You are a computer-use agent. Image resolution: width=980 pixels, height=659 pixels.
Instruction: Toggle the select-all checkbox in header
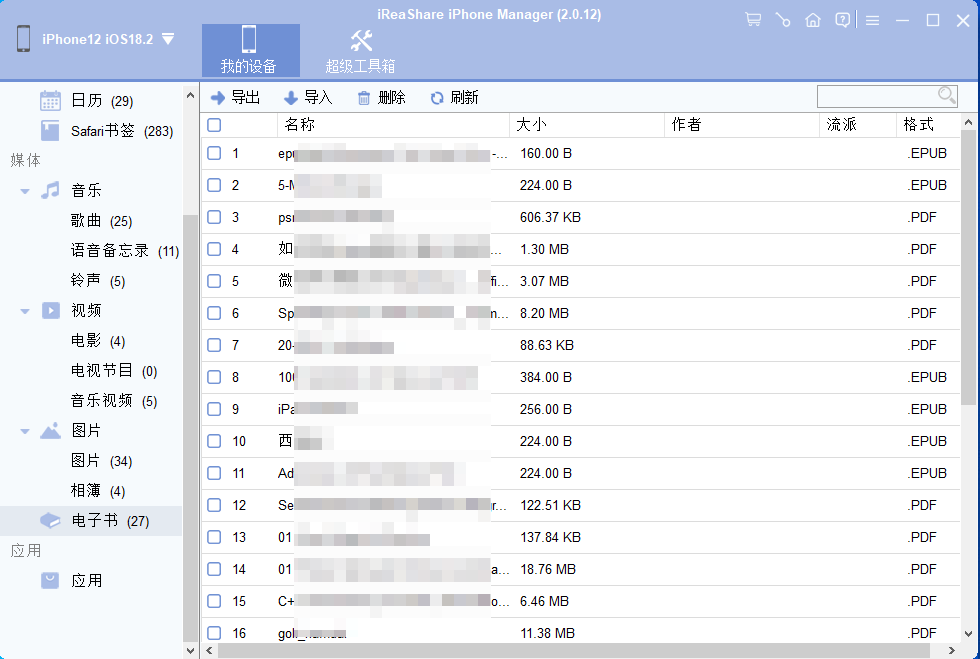[x=214, y=125]
